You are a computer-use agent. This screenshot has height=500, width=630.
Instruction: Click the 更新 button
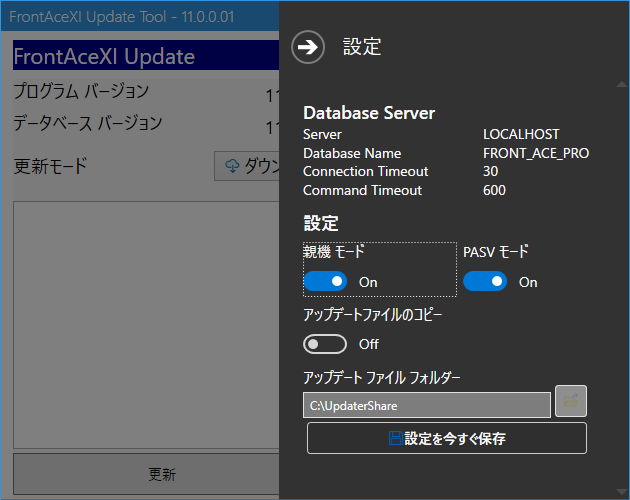coord(147,474)
